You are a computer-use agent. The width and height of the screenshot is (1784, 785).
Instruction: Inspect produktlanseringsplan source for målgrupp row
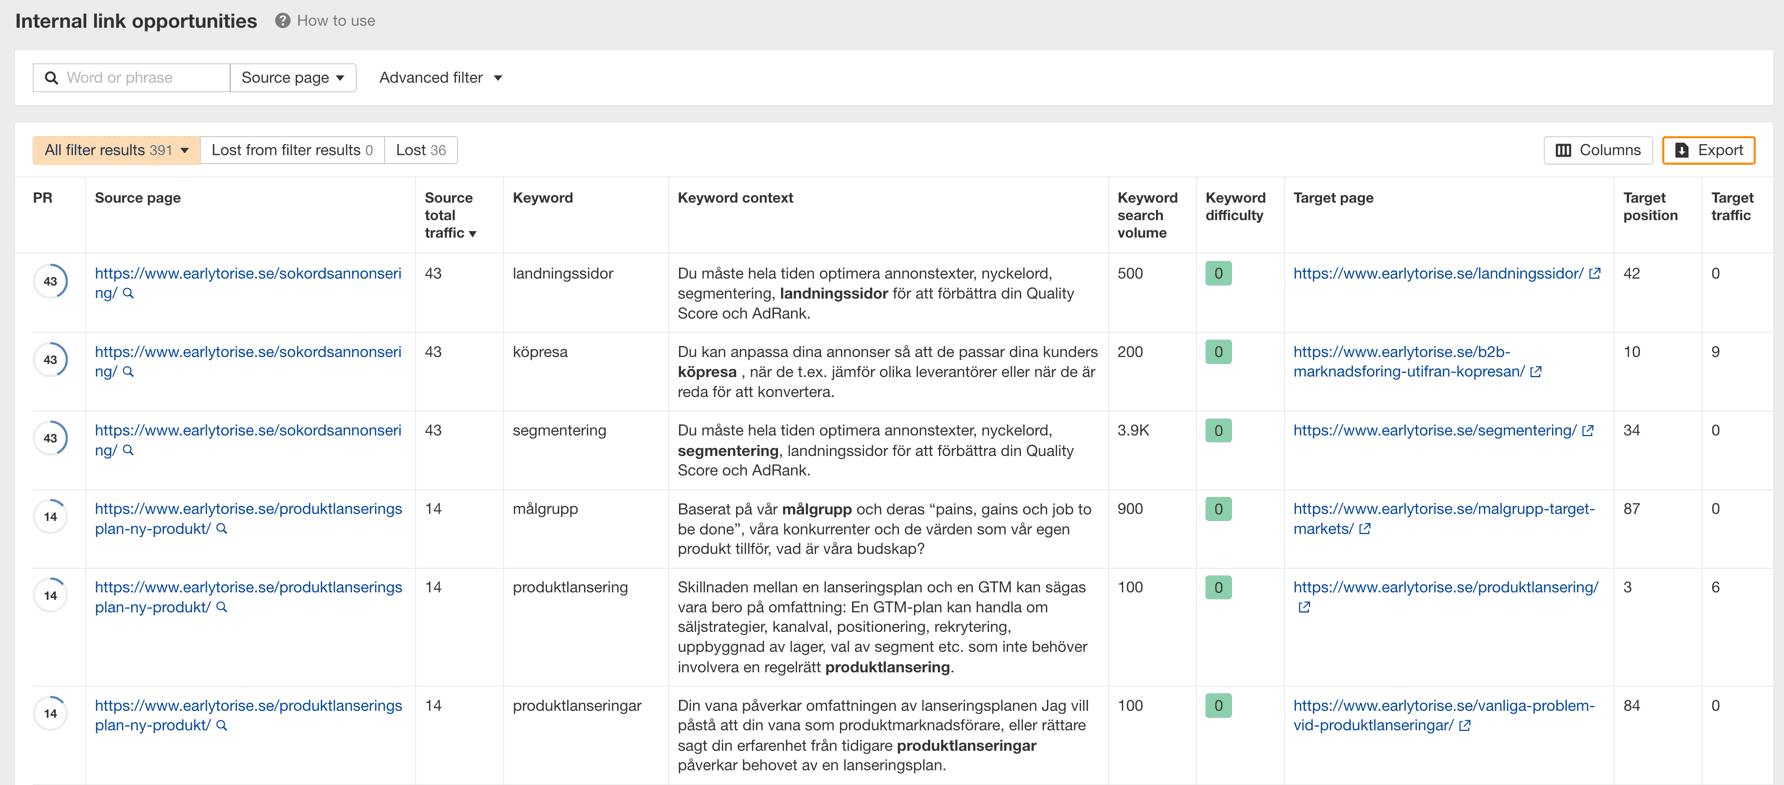tap(222, 529)
